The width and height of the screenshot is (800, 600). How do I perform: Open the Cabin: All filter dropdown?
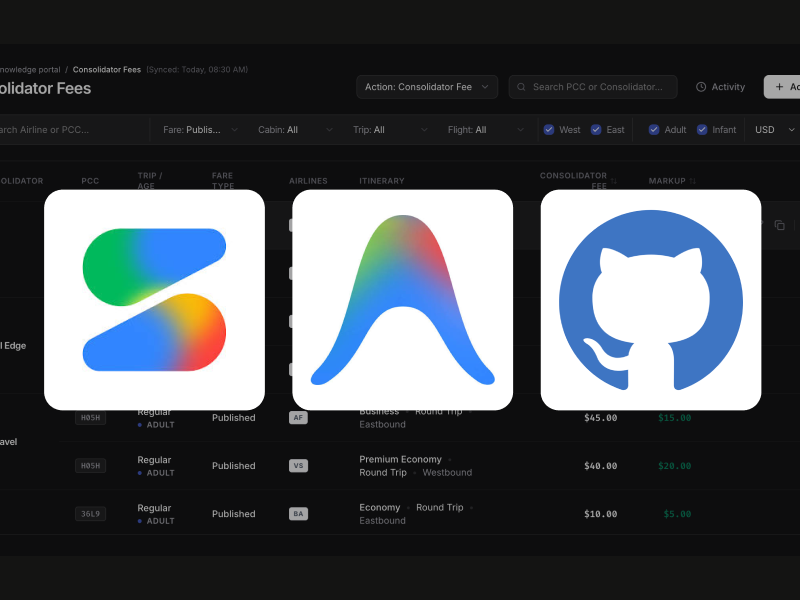295,130
